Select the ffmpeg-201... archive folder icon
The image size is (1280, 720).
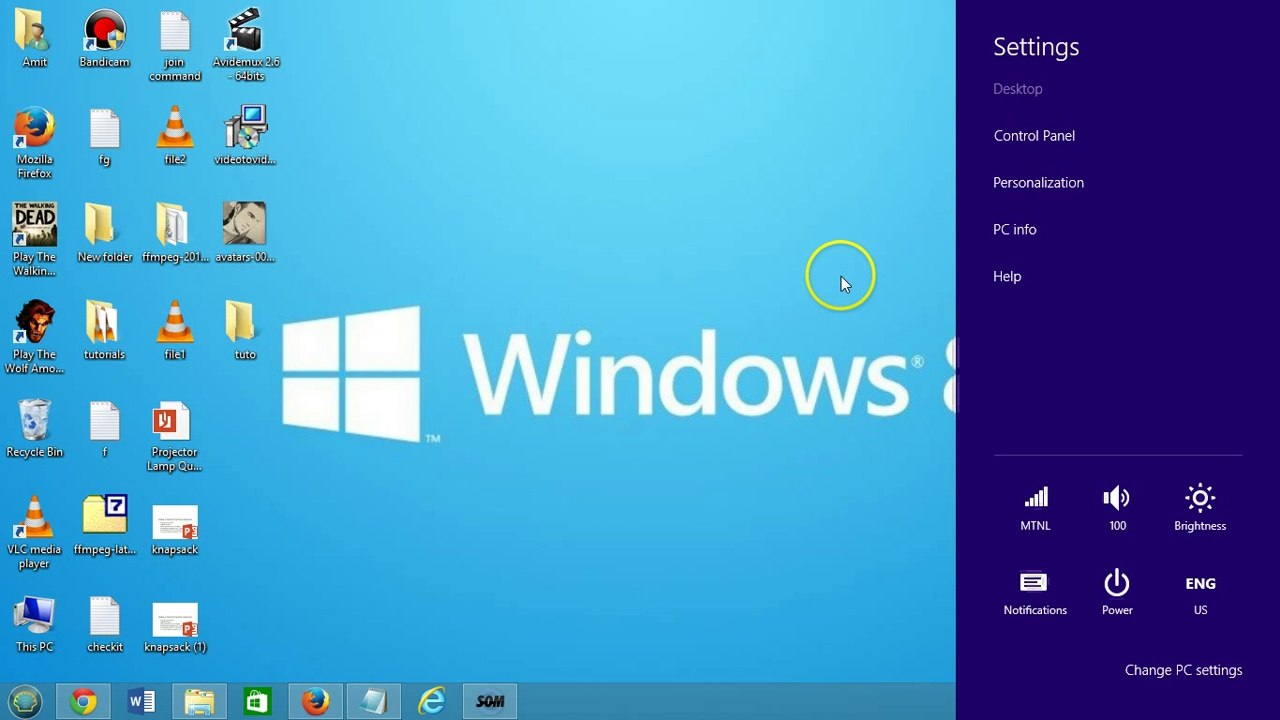175,234
